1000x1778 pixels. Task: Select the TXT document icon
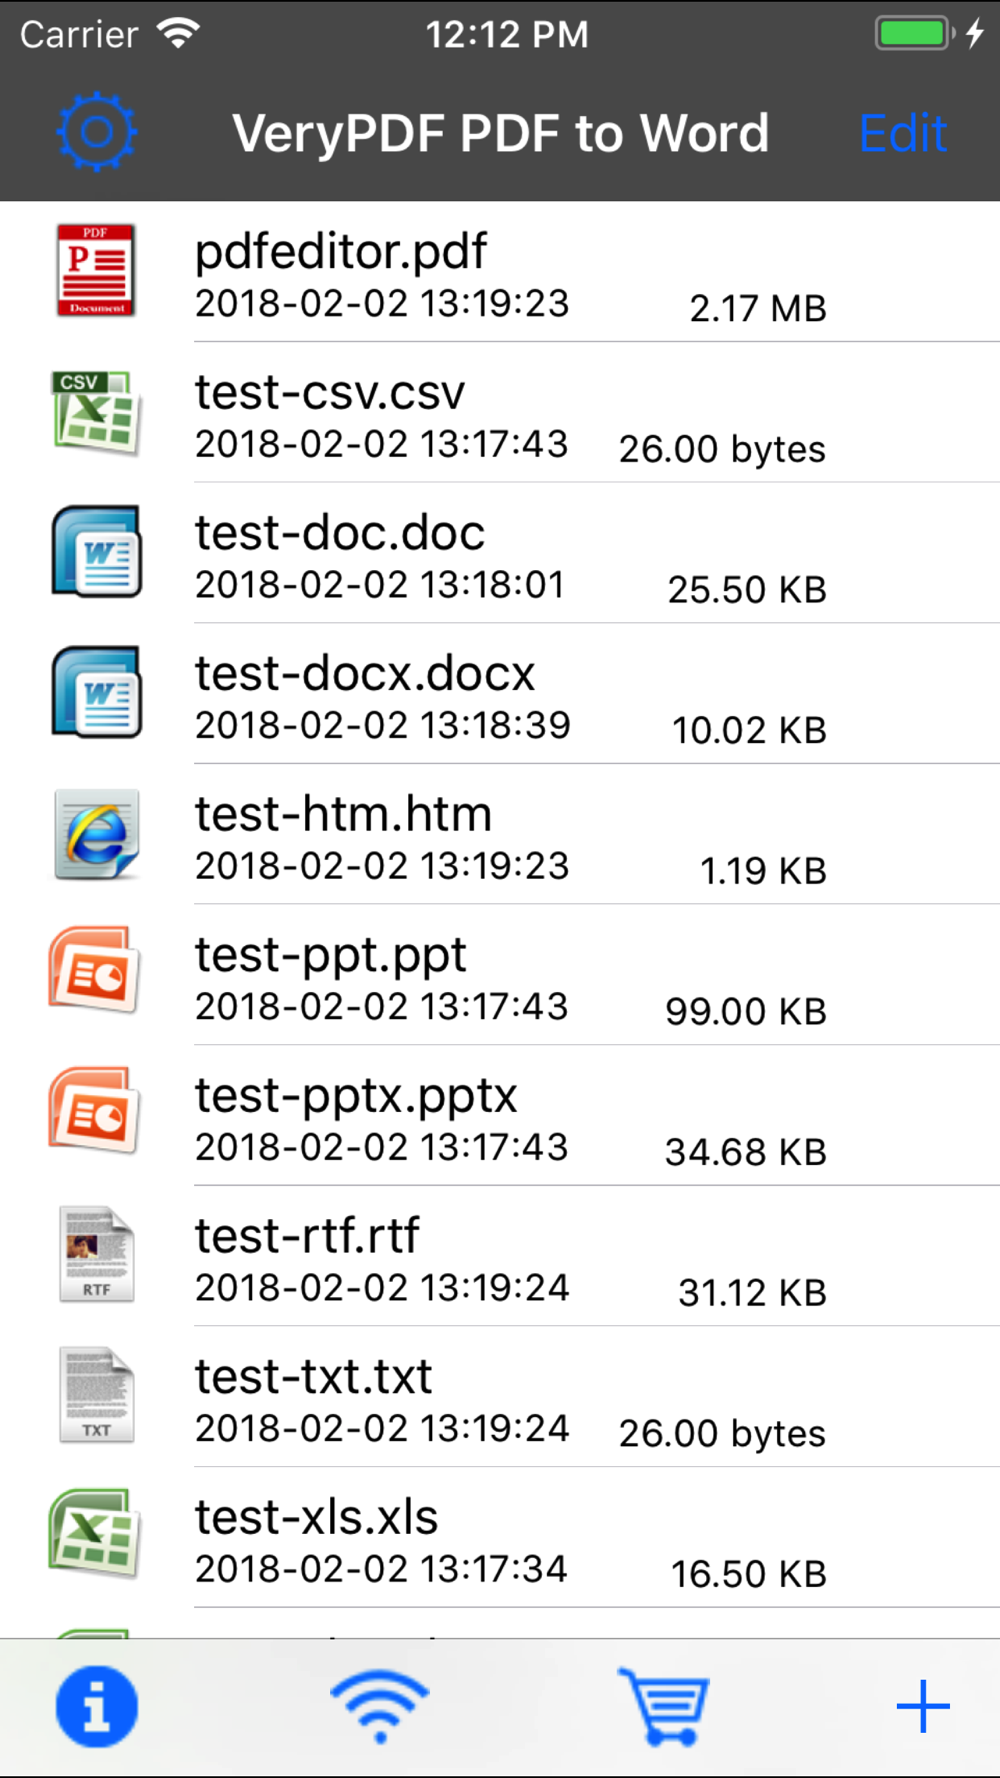[96, 1395]
